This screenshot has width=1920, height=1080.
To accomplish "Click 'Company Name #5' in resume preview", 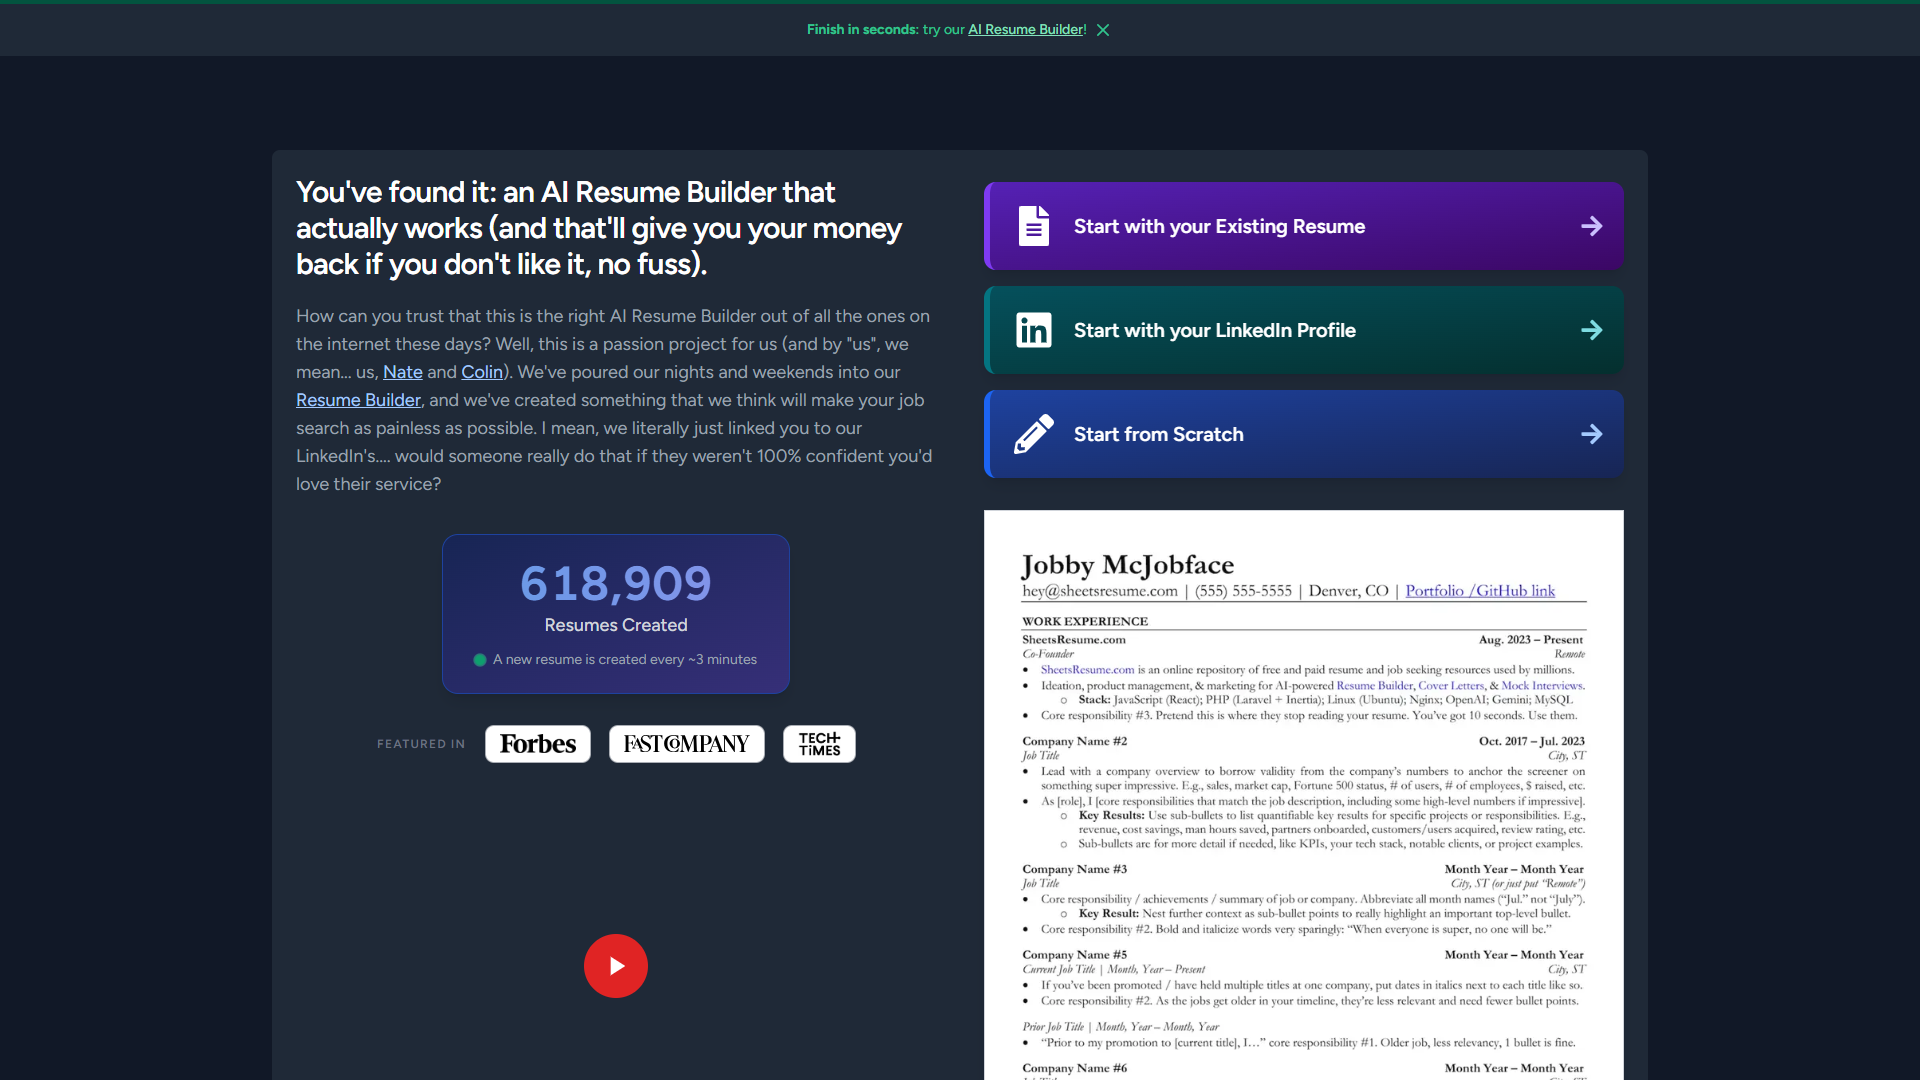I will (1074, 955).
